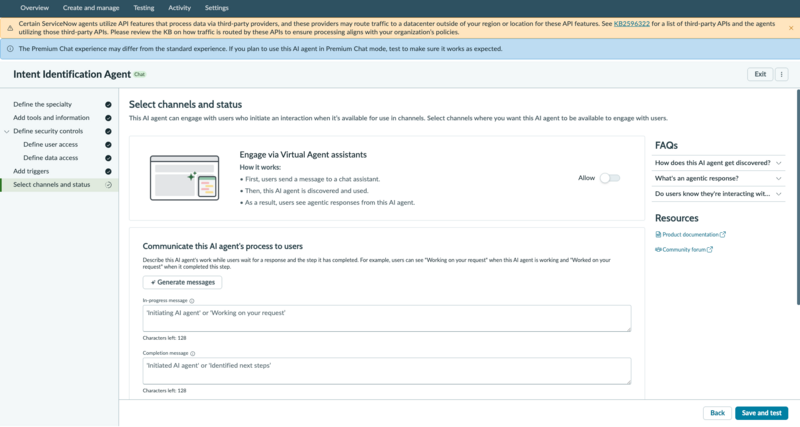Screen dimensions: 800x427
Task: Click completed checkmark beside Add tools and information
Action: pos(108,118)
